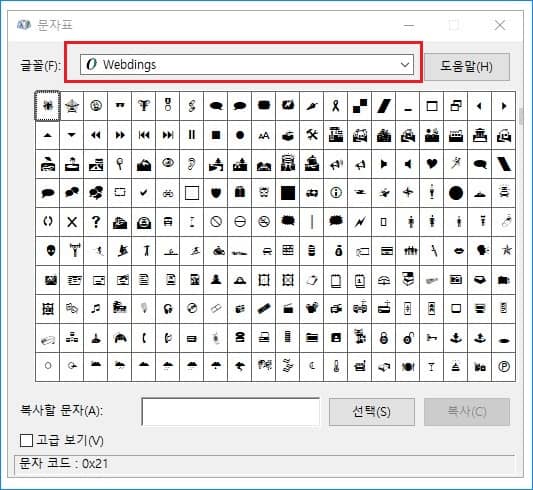Select the thermometer glyph
This screenshot has width=533, height=490.
336,367
